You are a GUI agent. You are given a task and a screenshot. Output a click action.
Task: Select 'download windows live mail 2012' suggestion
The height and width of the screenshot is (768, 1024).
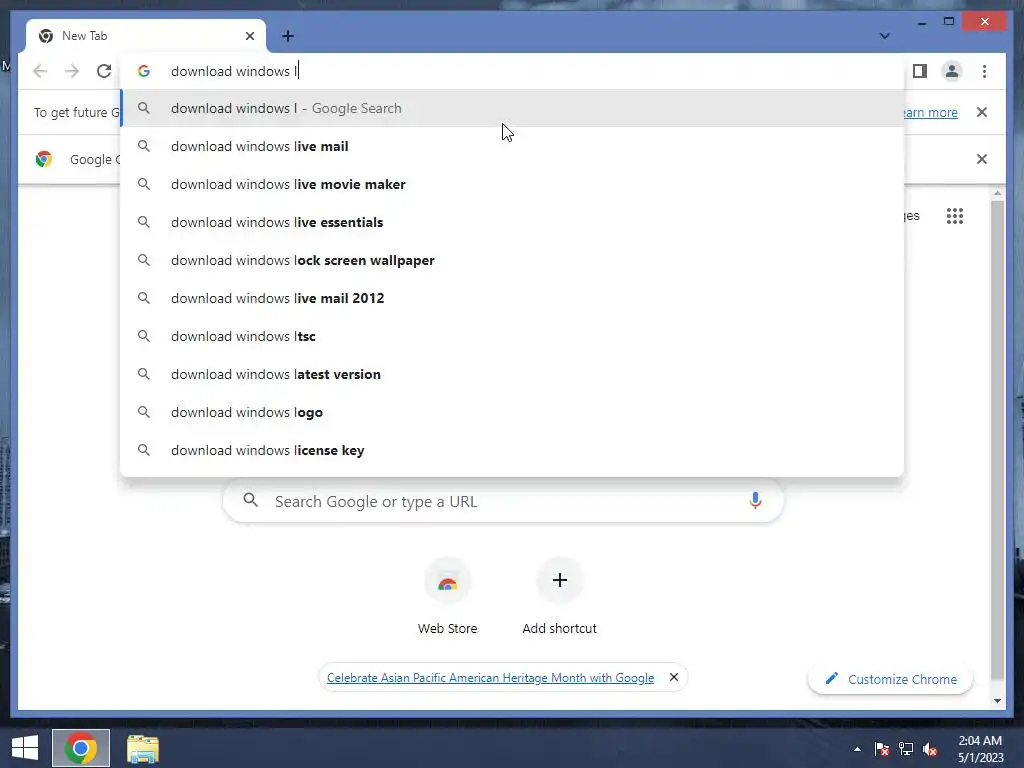pyautogui.click(x=513, y=298)
